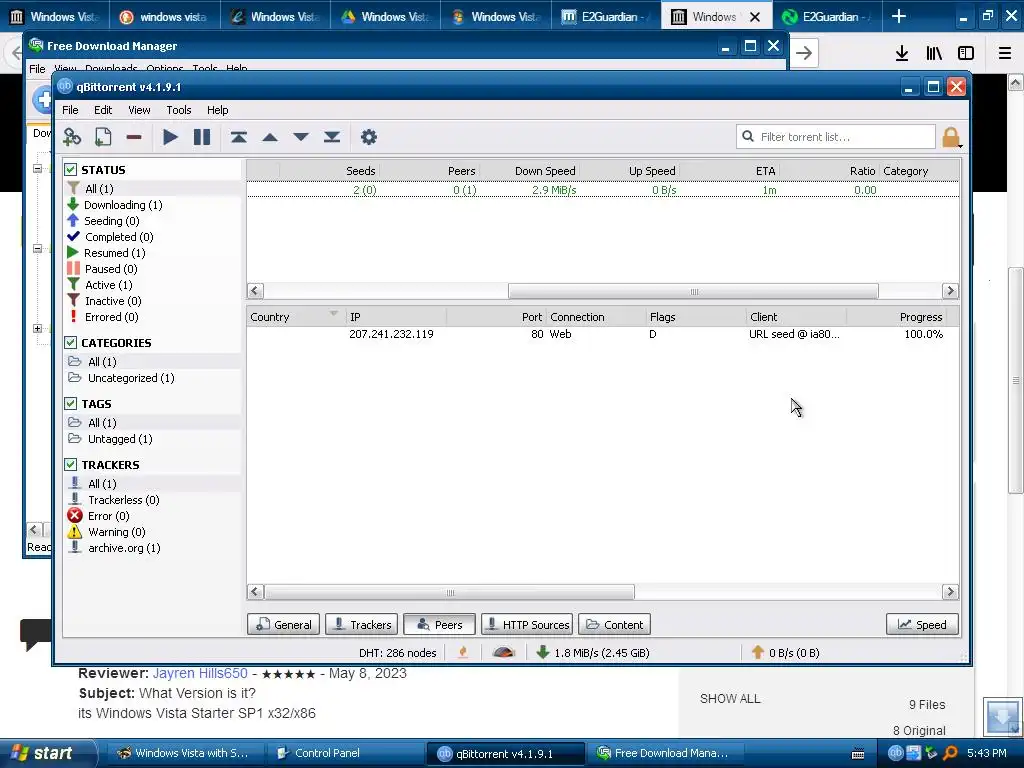Click the orange lock UI icon
Viewport: 1024px width, 768px height.
[x=951, y=137]
